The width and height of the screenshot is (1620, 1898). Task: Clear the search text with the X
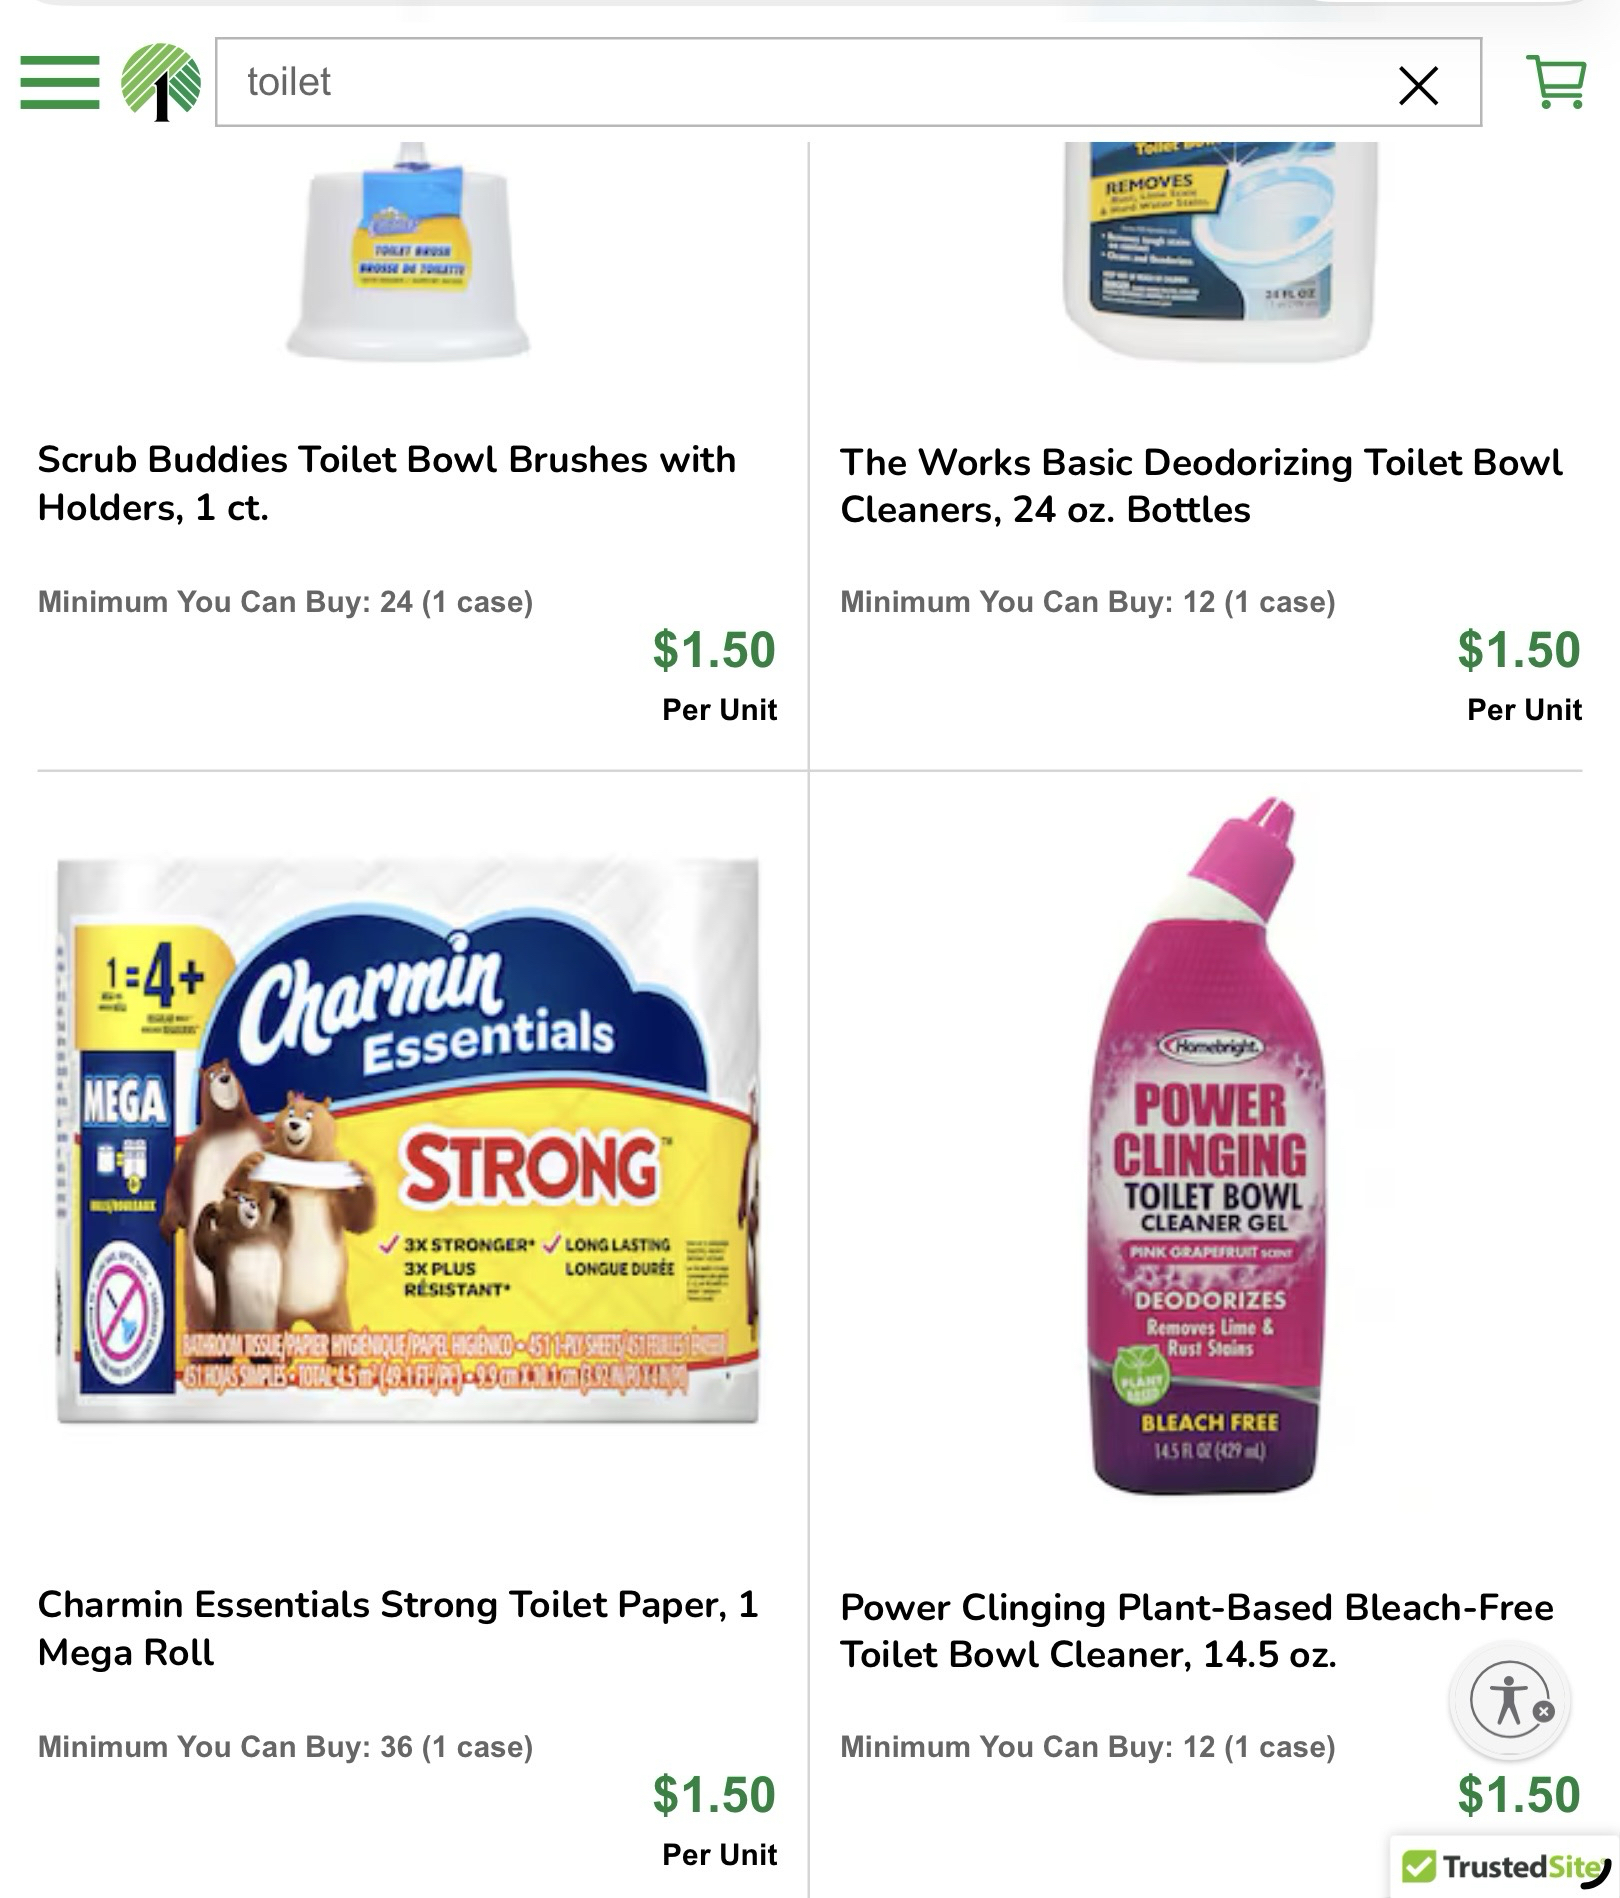coord(1418,85)
